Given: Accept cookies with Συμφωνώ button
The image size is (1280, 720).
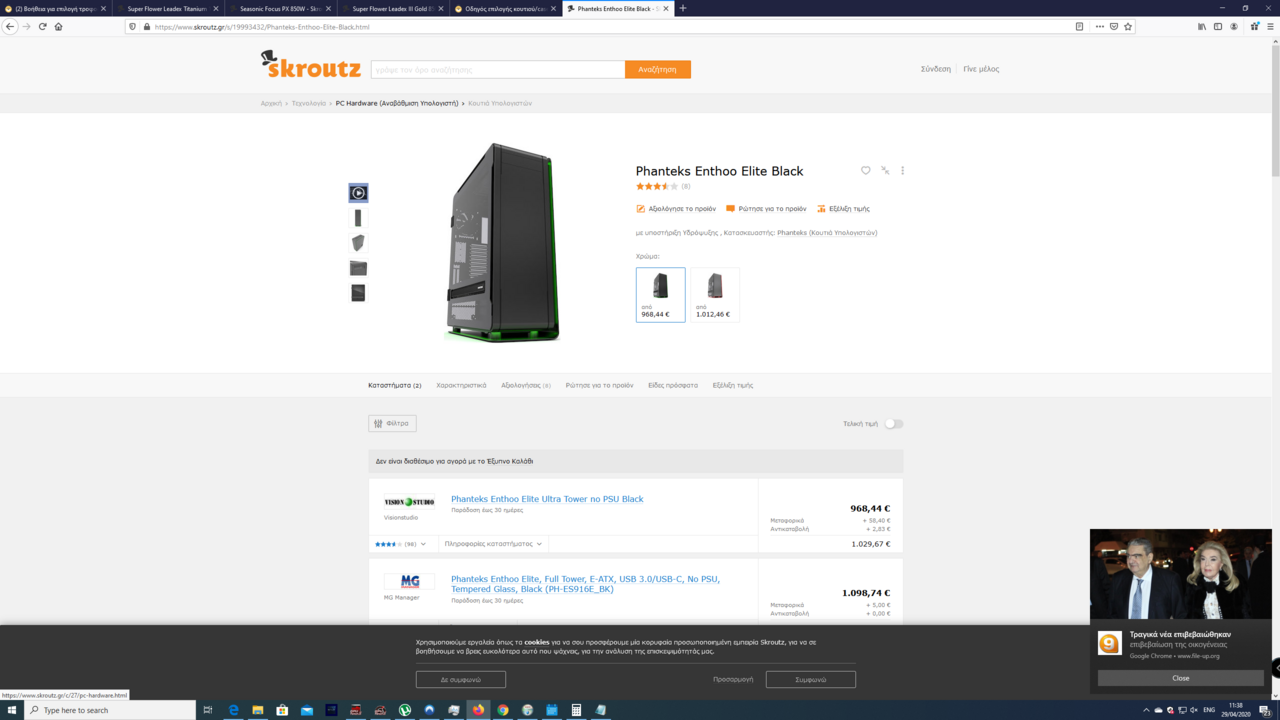Looking at the screenshot, I should [x=811, y=679].
